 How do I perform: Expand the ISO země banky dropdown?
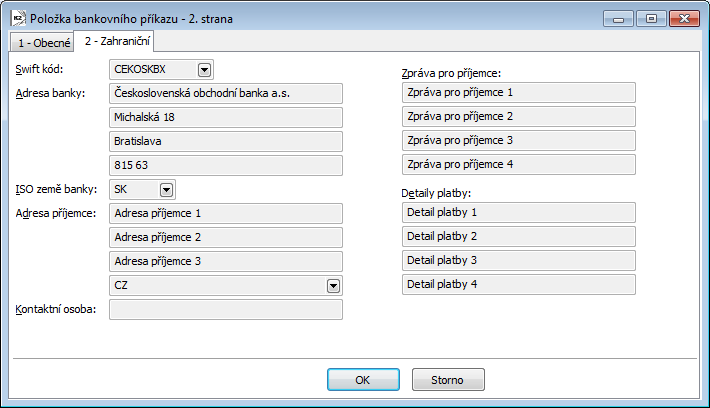click(x=167, y=190)
